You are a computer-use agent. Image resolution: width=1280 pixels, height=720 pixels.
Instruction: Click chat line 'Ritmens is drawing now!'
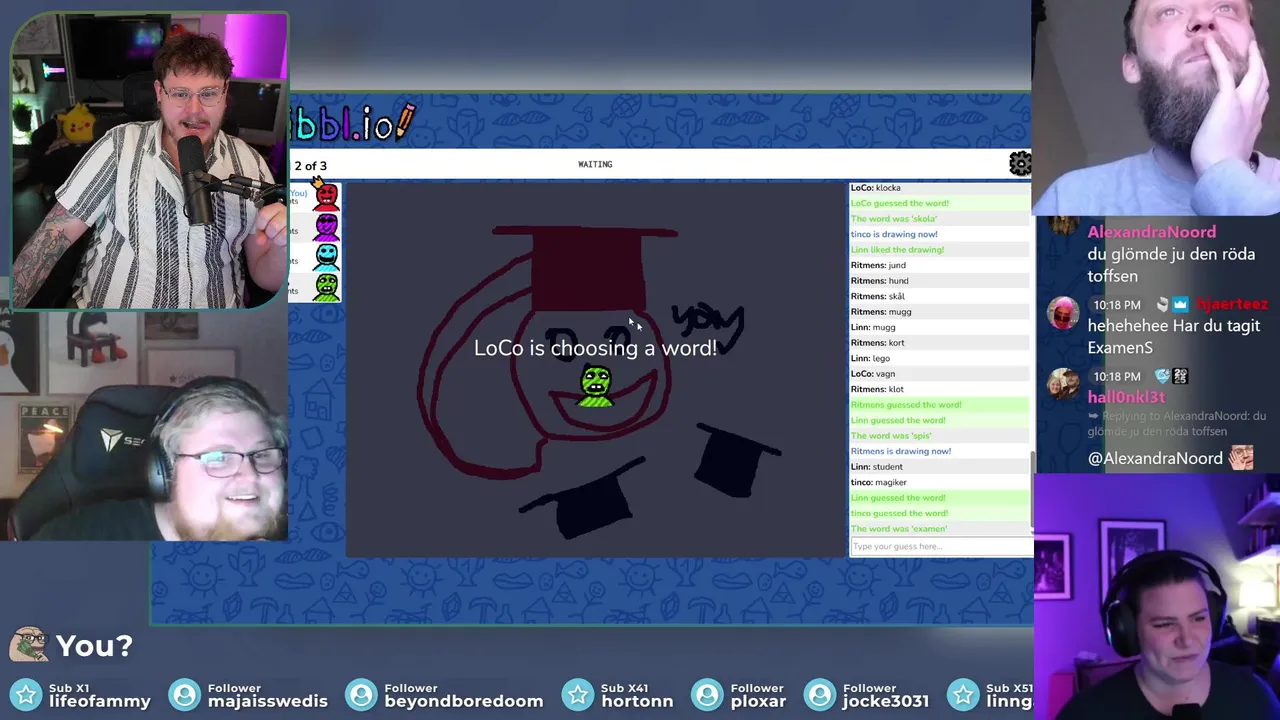pos(939,451)
